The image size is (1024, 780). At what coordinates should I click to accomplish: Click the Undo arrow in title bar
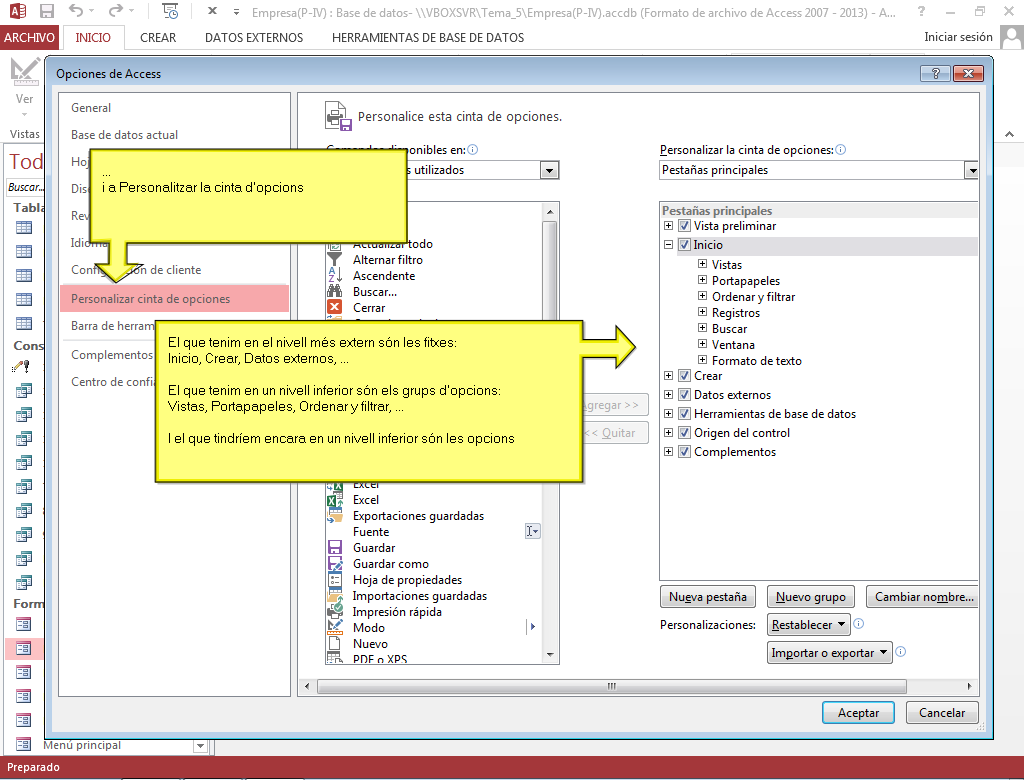(76, 10)
